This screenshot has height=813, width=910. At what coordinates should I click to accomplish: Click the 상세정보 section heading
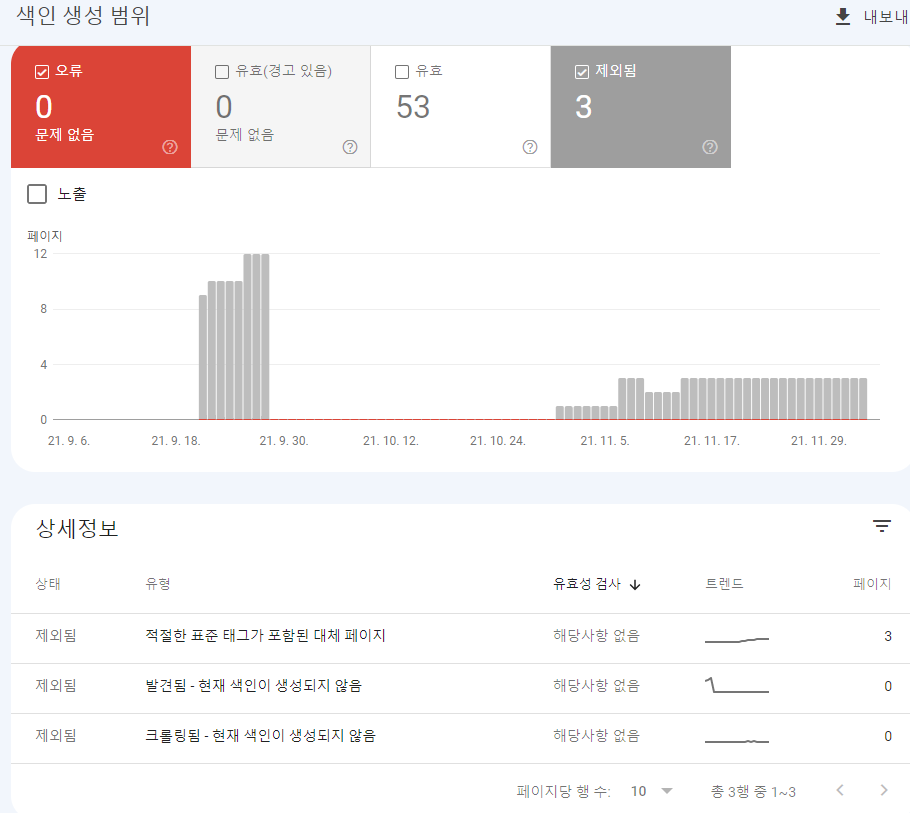pyautogui.click(x=77, y=528)
